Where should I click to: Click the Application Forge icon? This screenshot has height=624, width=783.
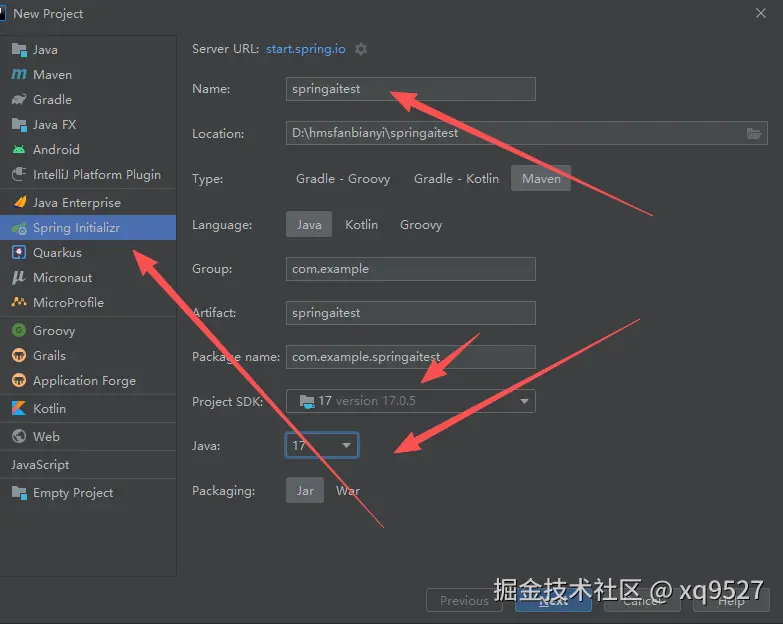pos(19,380)
